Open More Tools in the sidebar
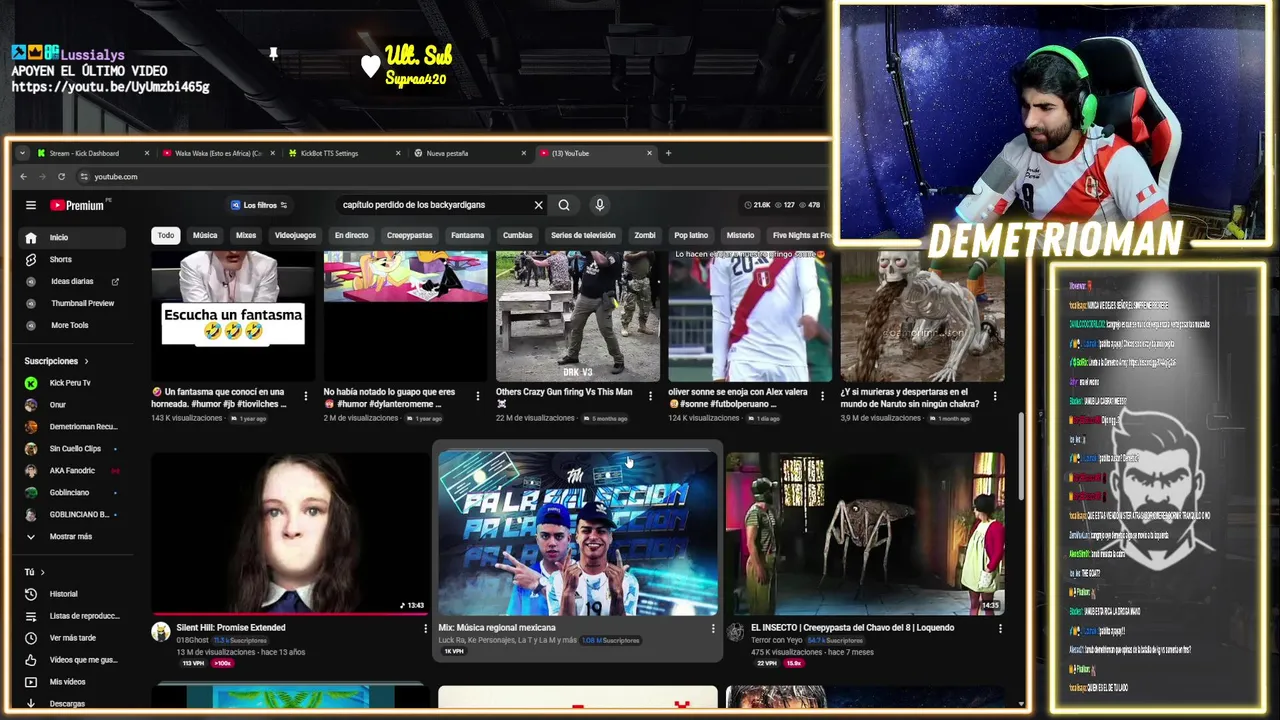 point(70,325)
